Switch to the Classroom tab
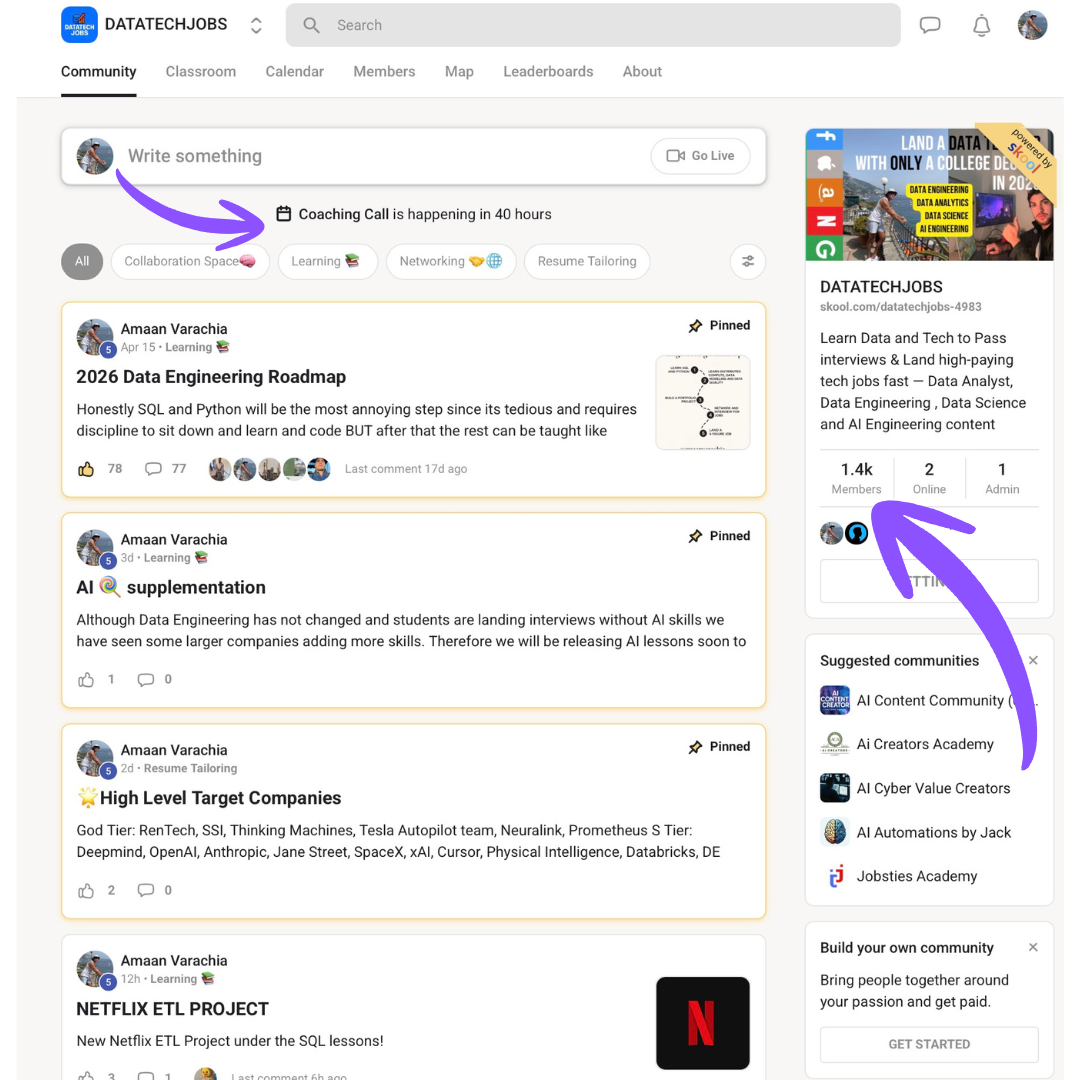Image resolution: width=1080 pixels, height=1080 pixels. click(200, 72)
